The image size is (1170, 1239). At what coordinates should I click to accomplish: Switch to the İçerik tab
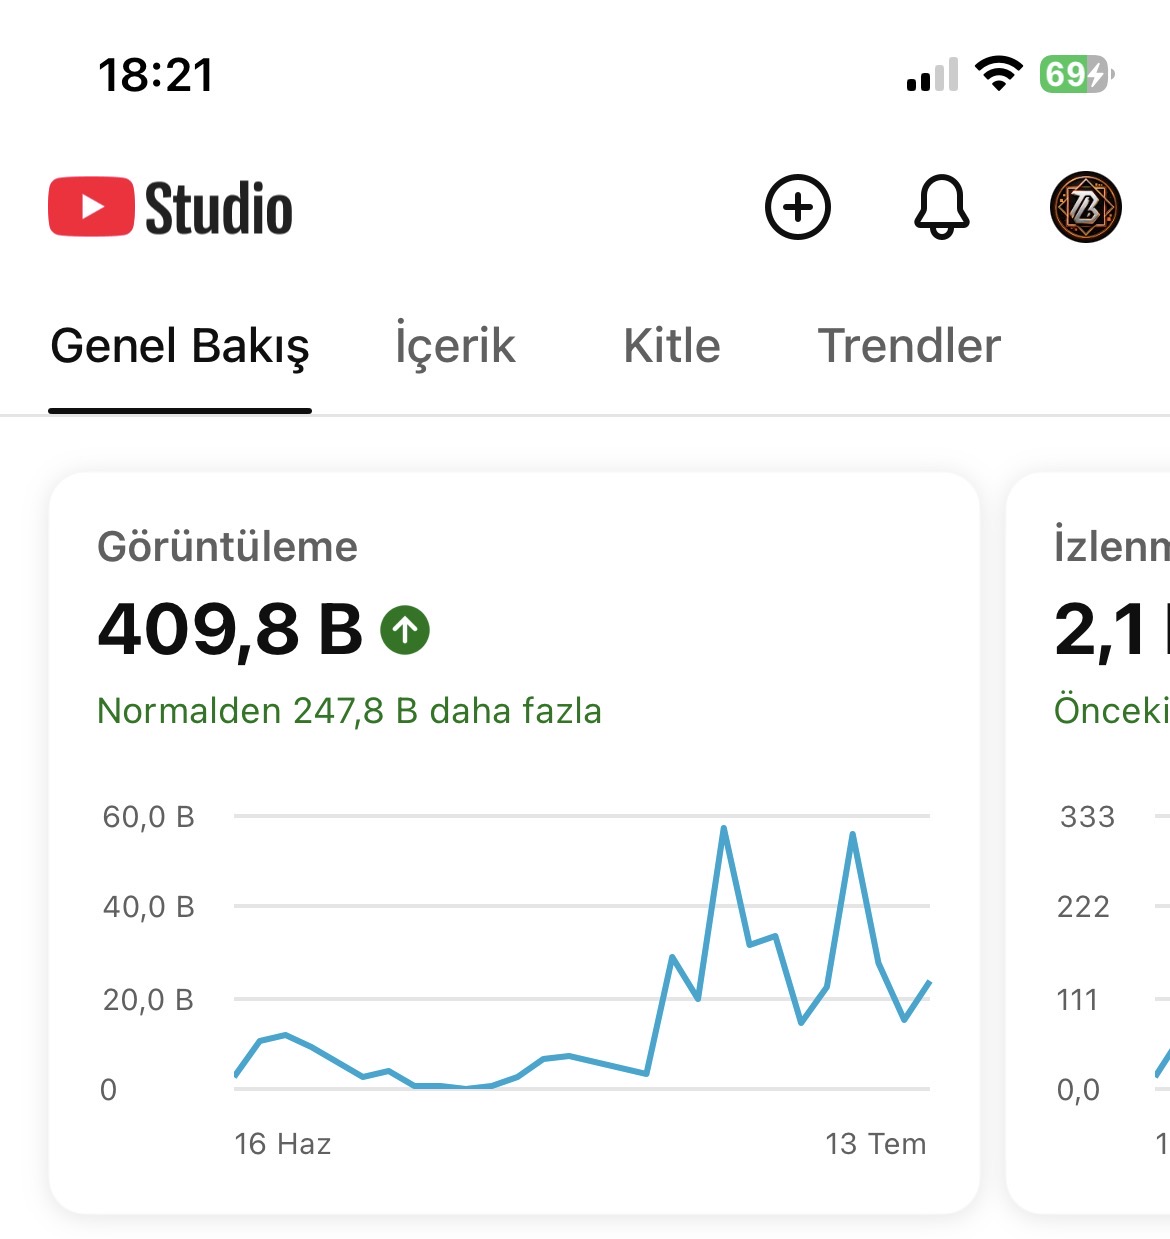point(455,347)
